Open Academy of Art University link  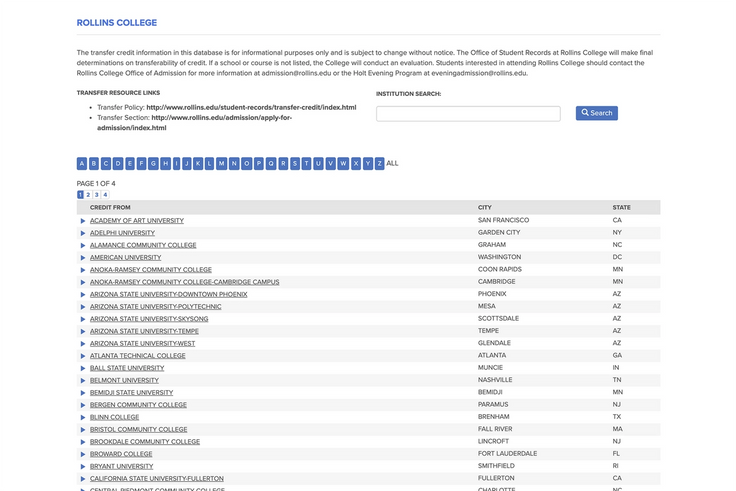(137, 221)
